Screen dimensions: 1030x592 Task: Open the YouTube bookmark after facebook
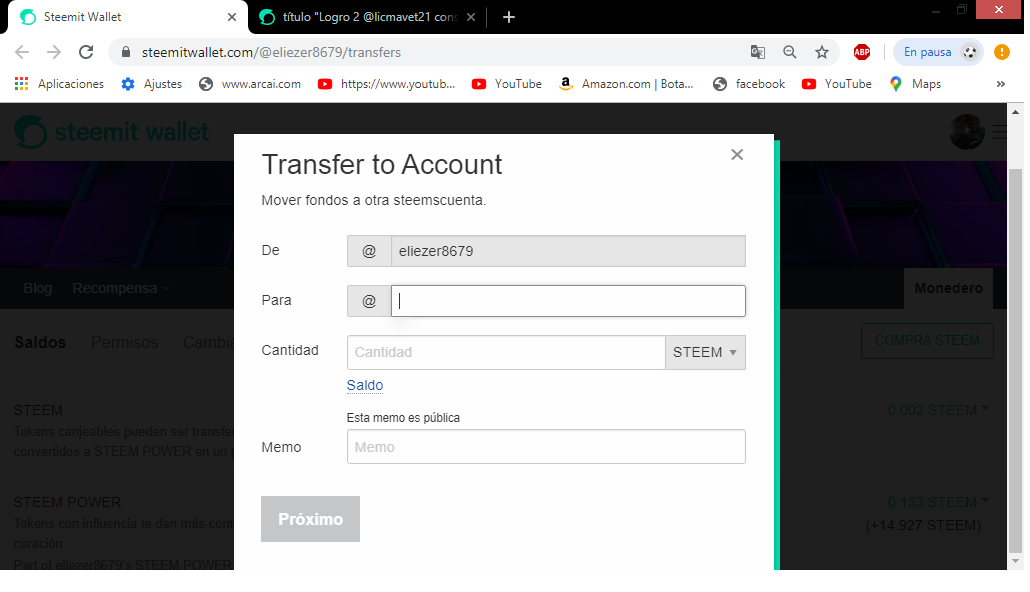(837, 83)
